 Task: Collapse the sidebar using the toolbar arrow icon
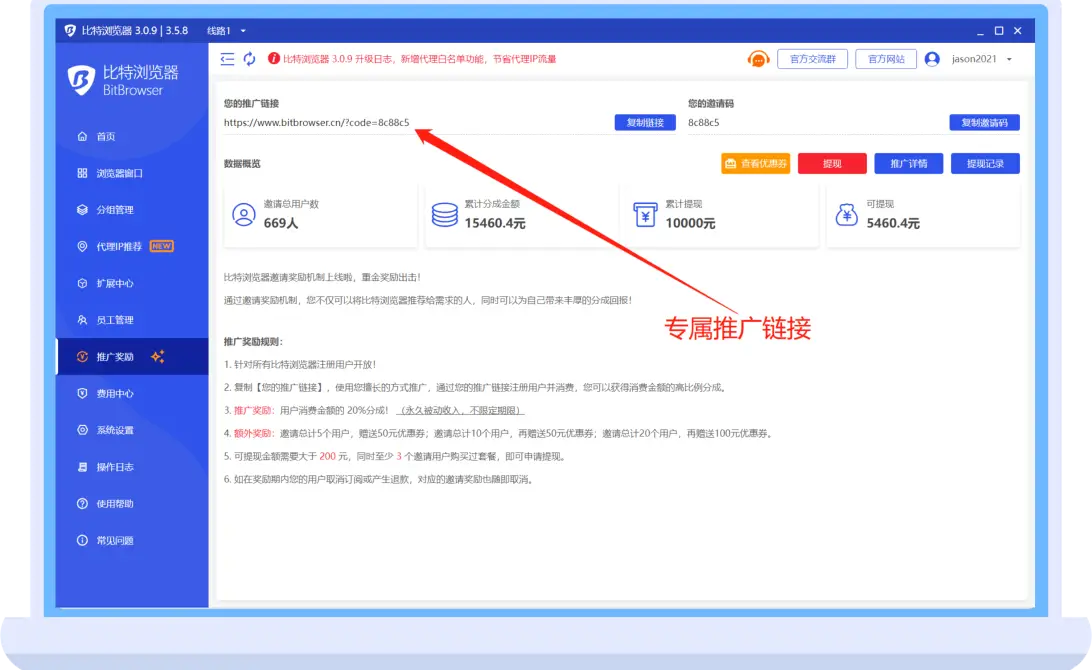(227, 59)
